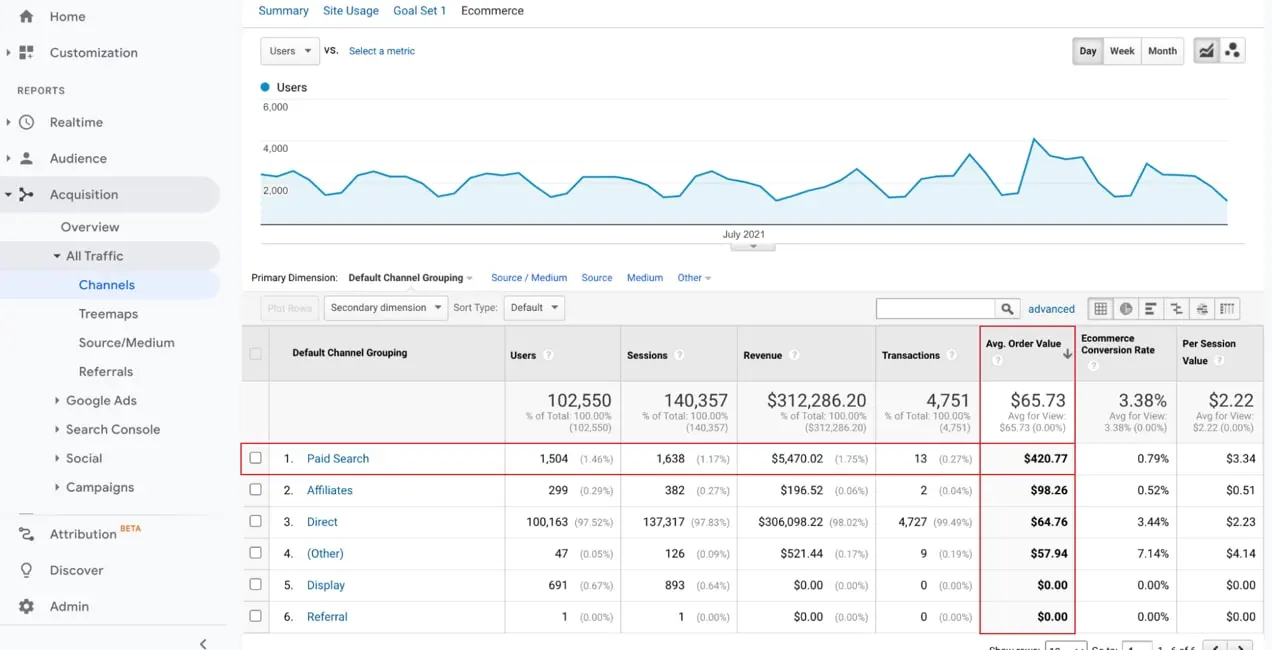Set chart granularity to Day
Screen dimensions: 1272x650
click(1088, 51)
